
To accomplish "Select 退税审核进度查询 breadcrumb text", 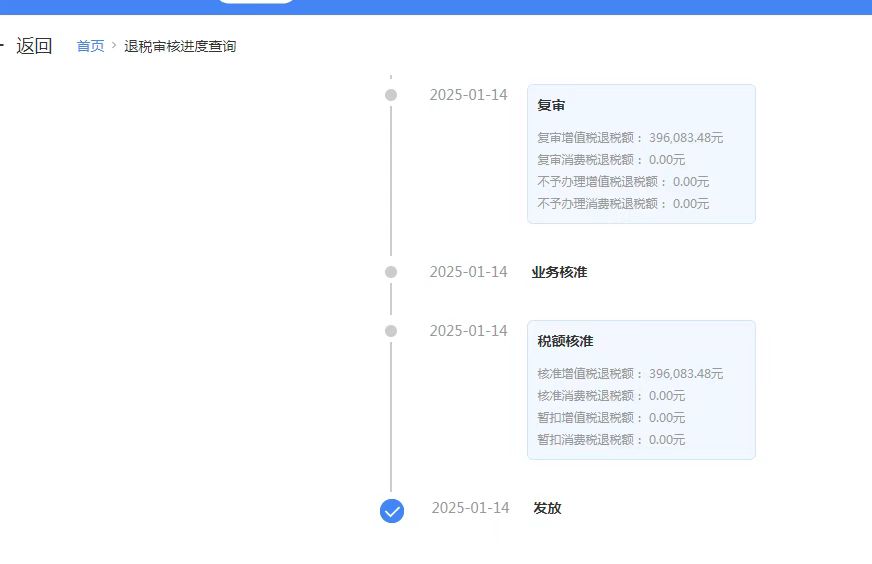I will 180,46.
